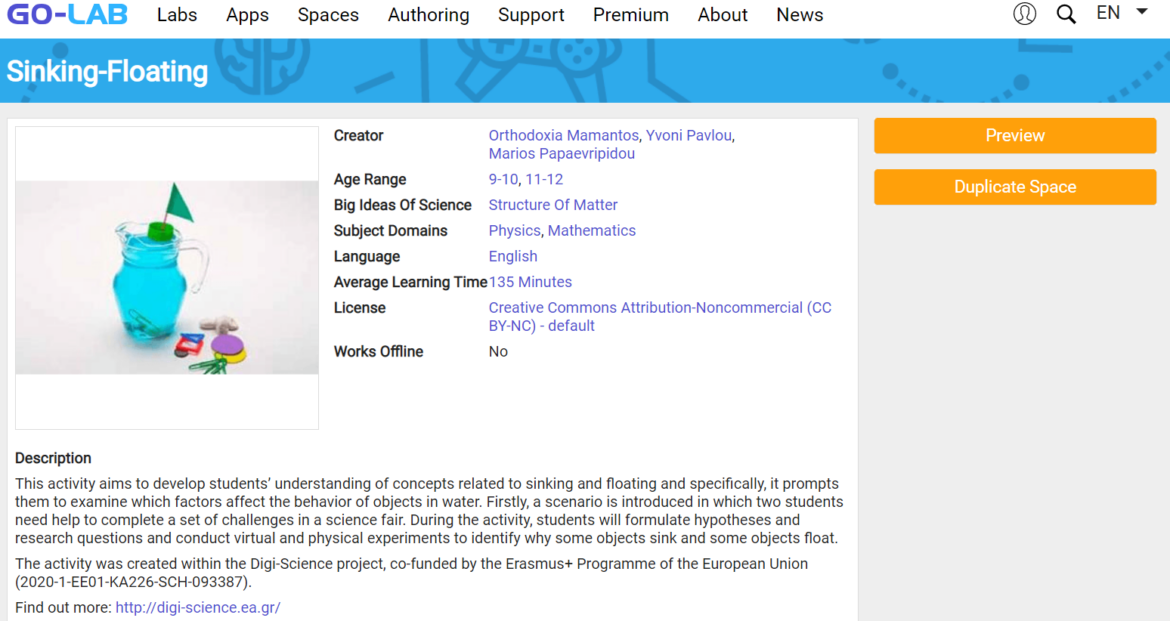Open the user account icon
Screen dimensions: 1170x621
pyautogui.click(x=1024, y=13)
